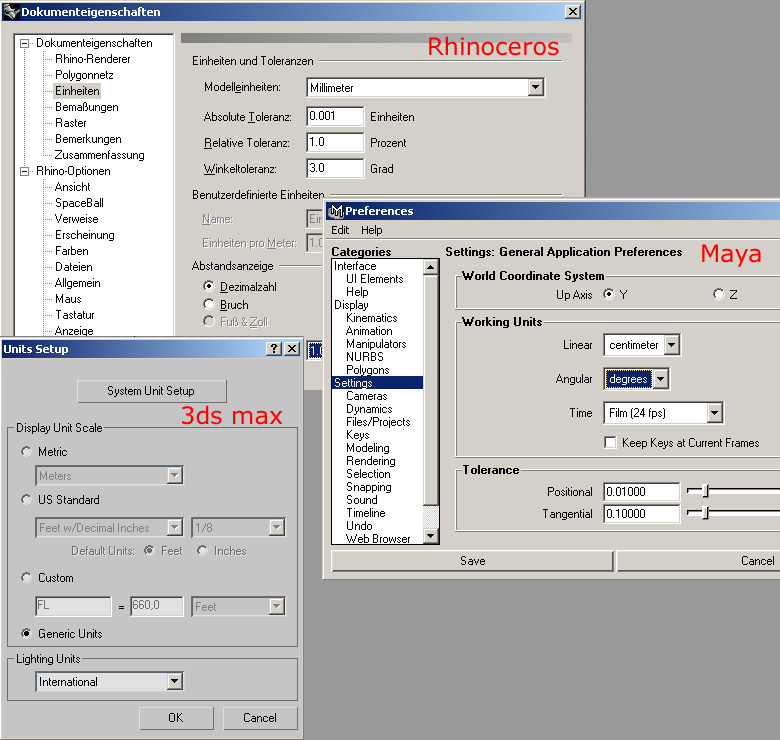Collapse the Dokumenteigenschaften tree node
The height and width of the screenshot is (740, 780).
pos(24,43)
